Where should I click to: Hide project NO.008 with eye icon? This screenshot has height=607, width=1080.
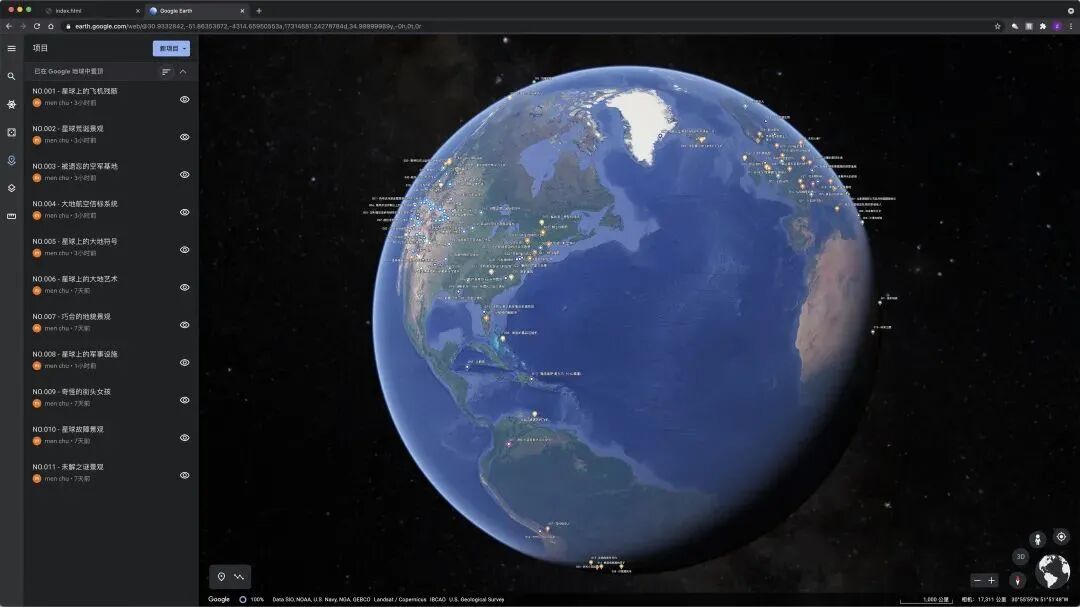[185, 362]
